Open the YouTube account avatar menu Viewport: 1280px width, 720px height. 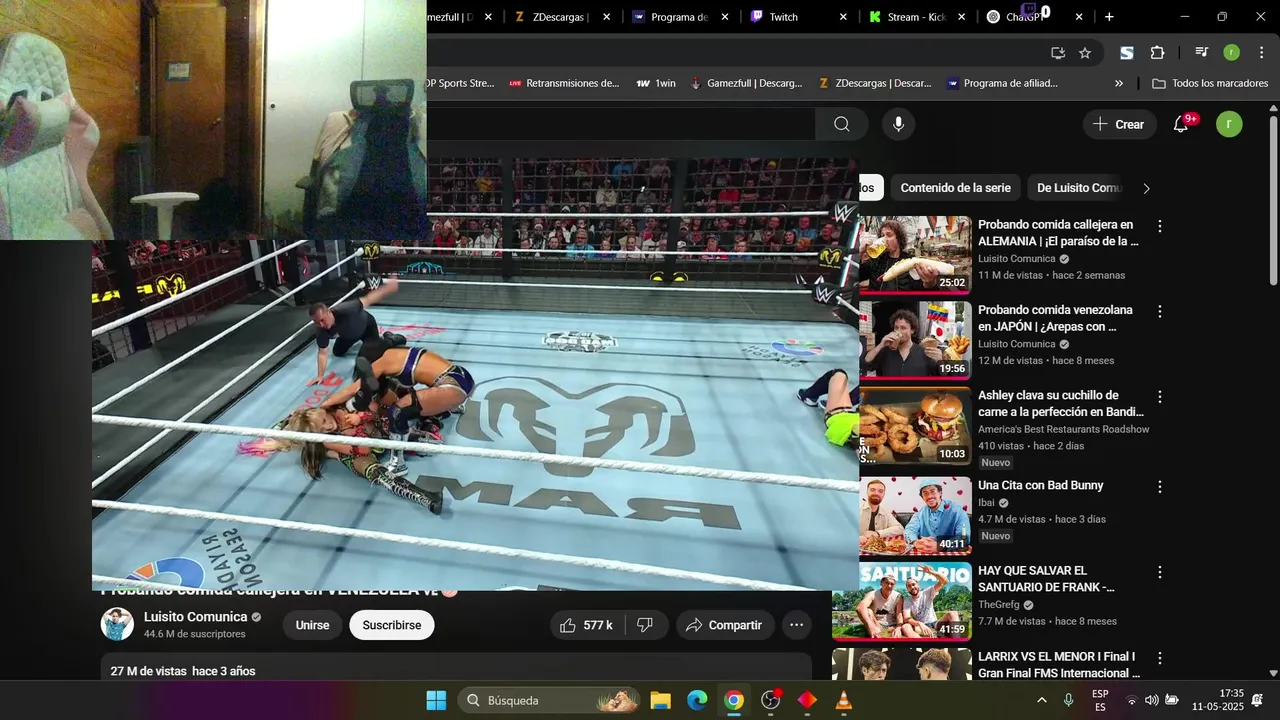tap(1229, 124)
